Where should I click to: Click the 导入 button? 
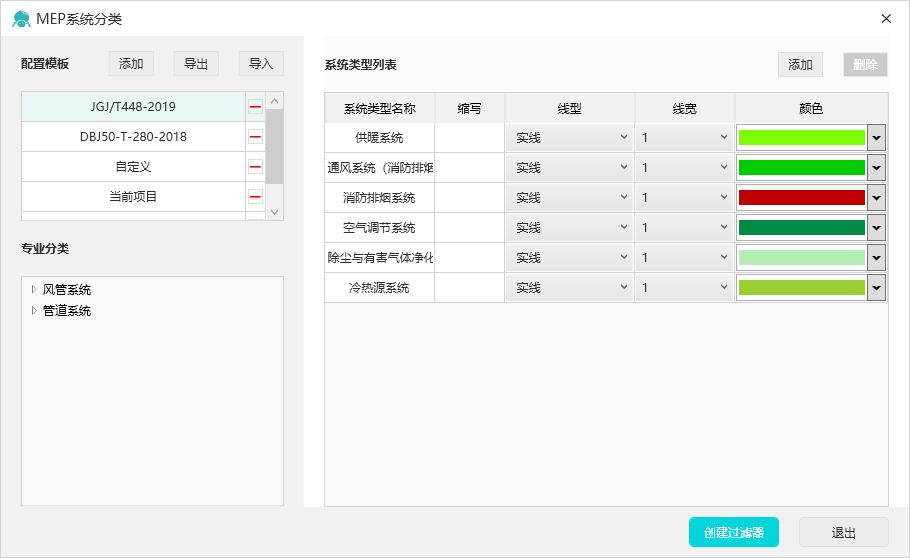[x=261, y=63]
